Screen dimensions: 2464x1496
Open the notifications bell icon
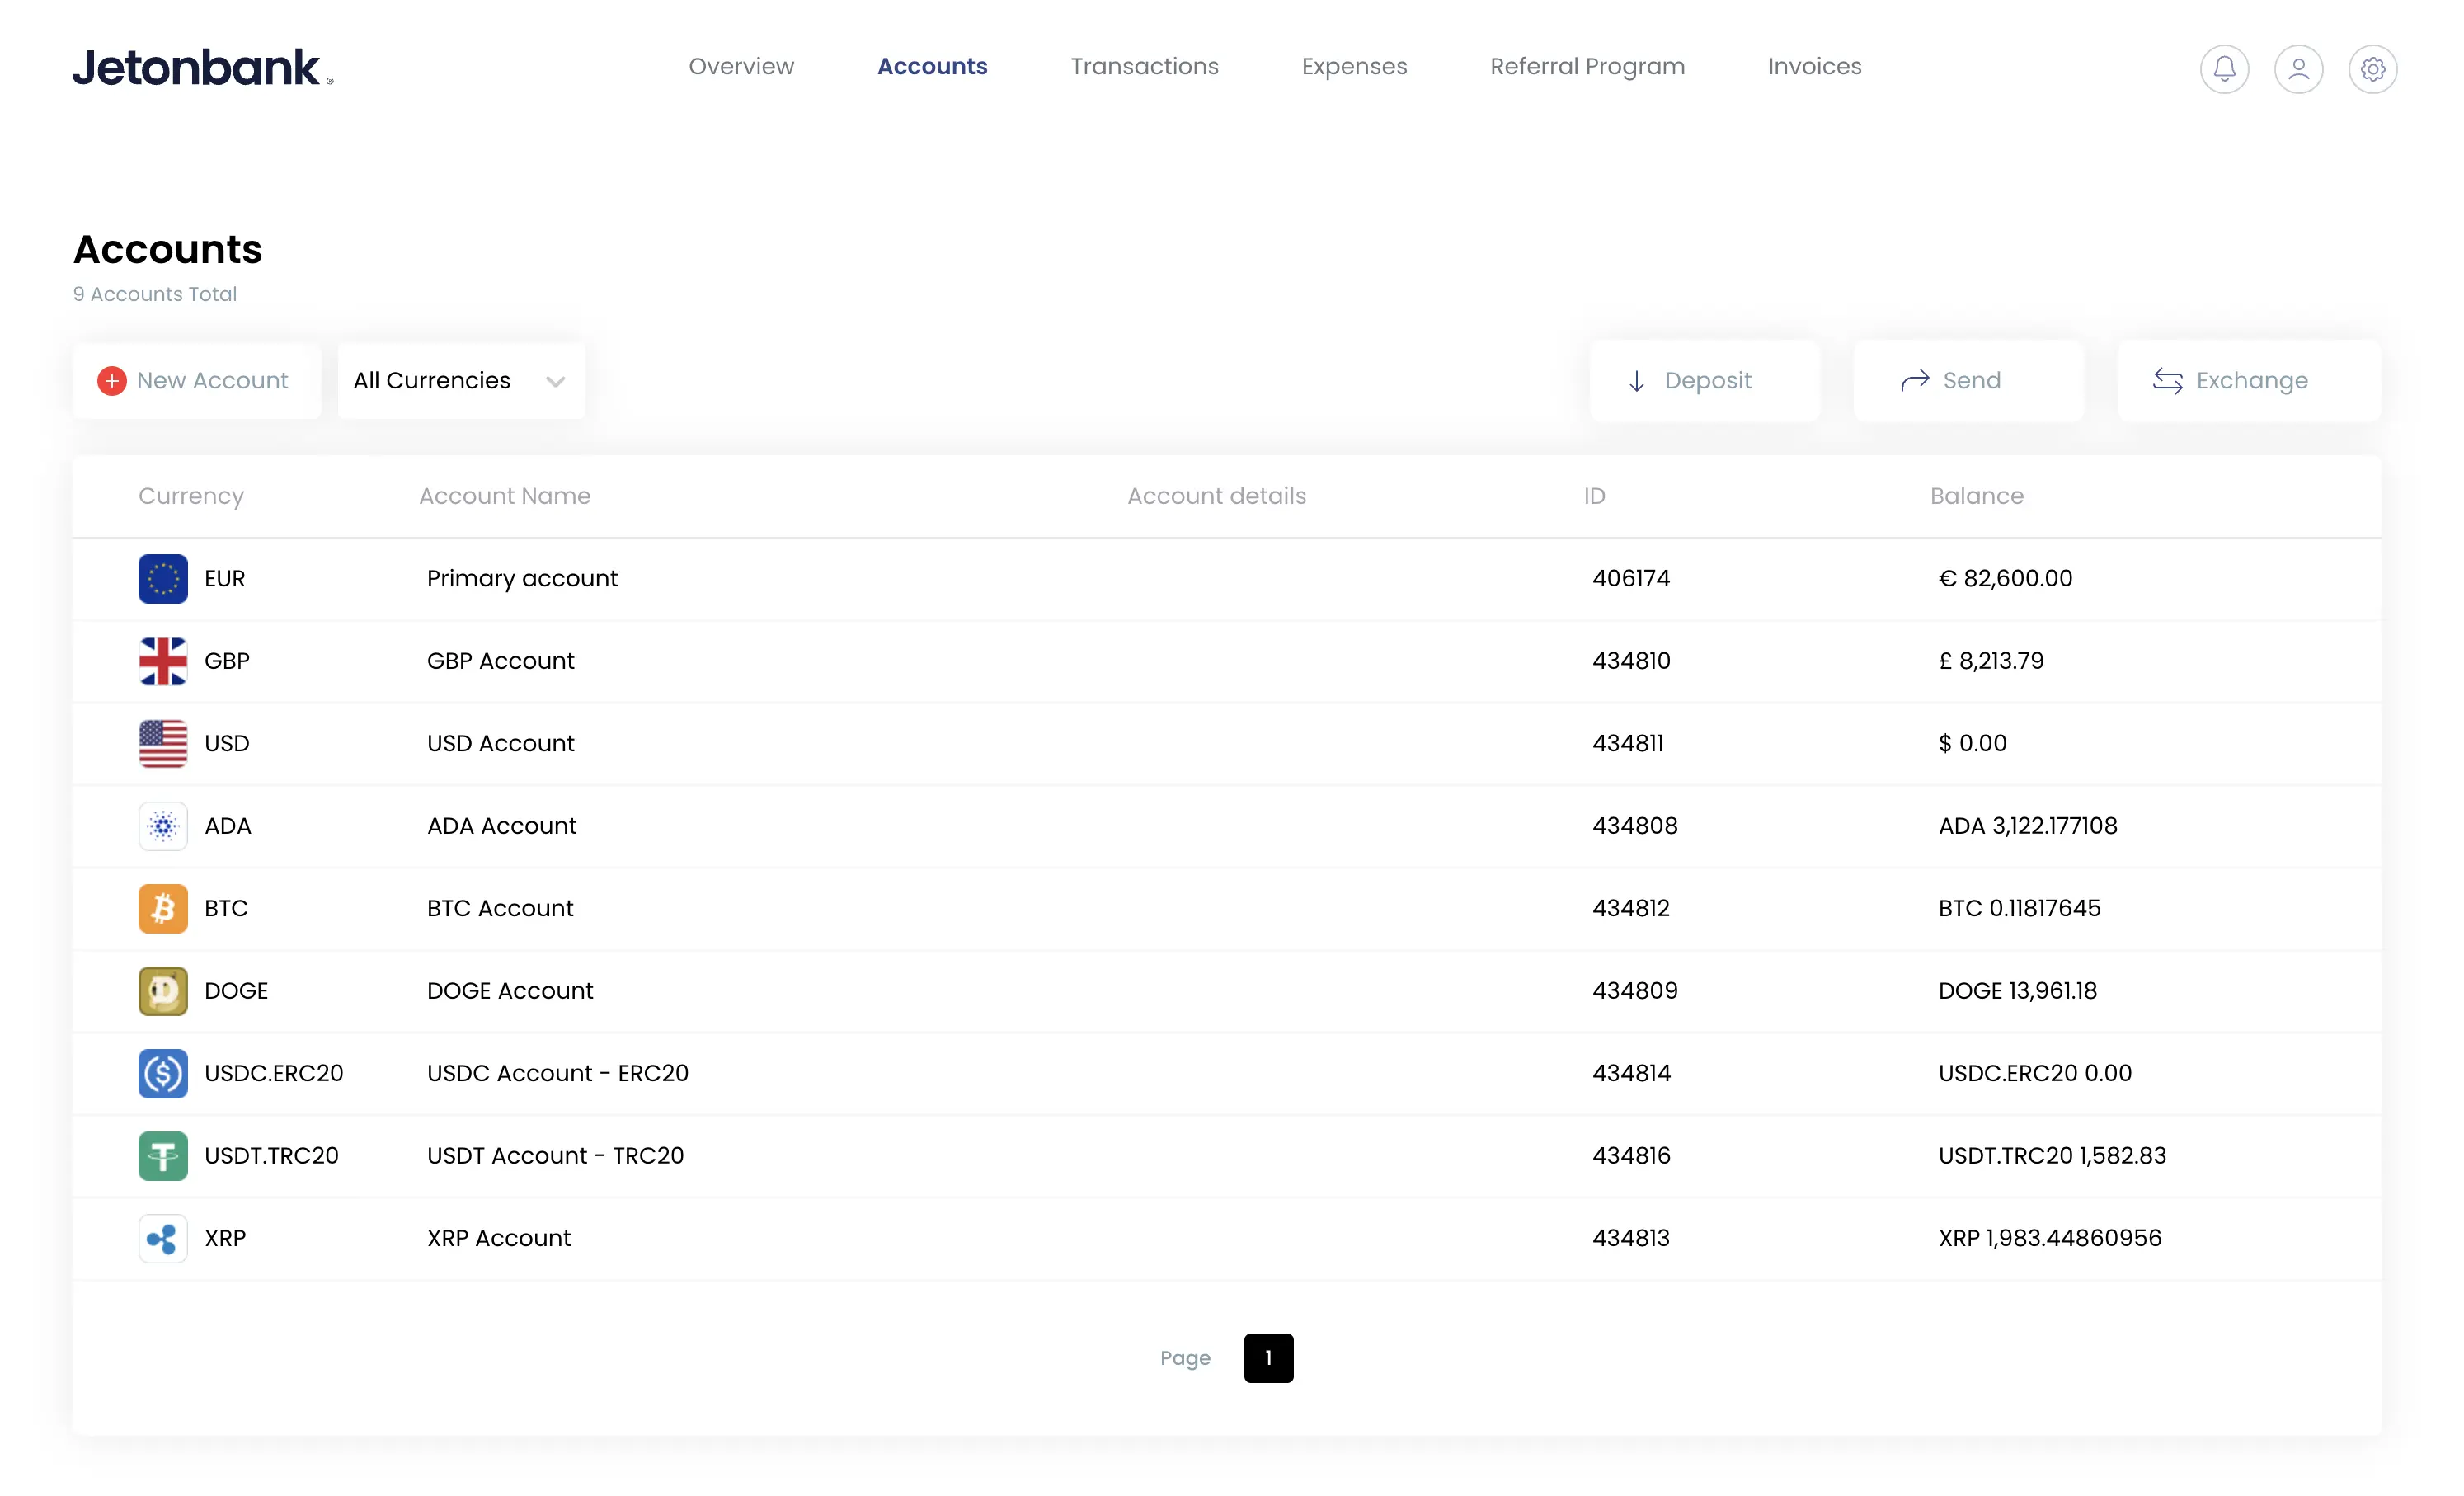pyautogui.click(x=2224, y=69)
